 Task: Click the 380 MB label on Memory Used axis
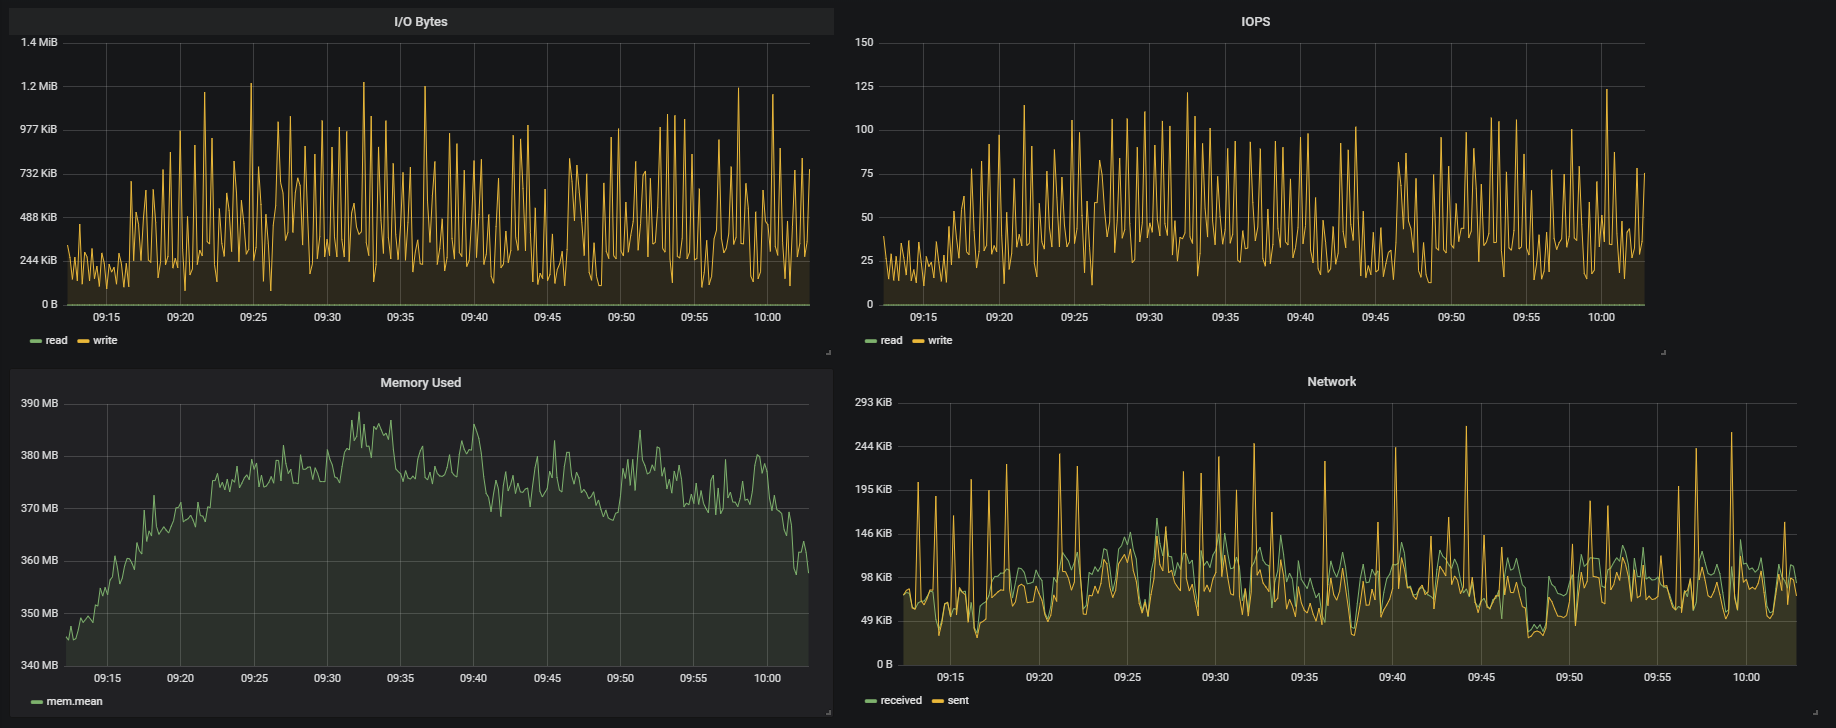tap(39, 456)
